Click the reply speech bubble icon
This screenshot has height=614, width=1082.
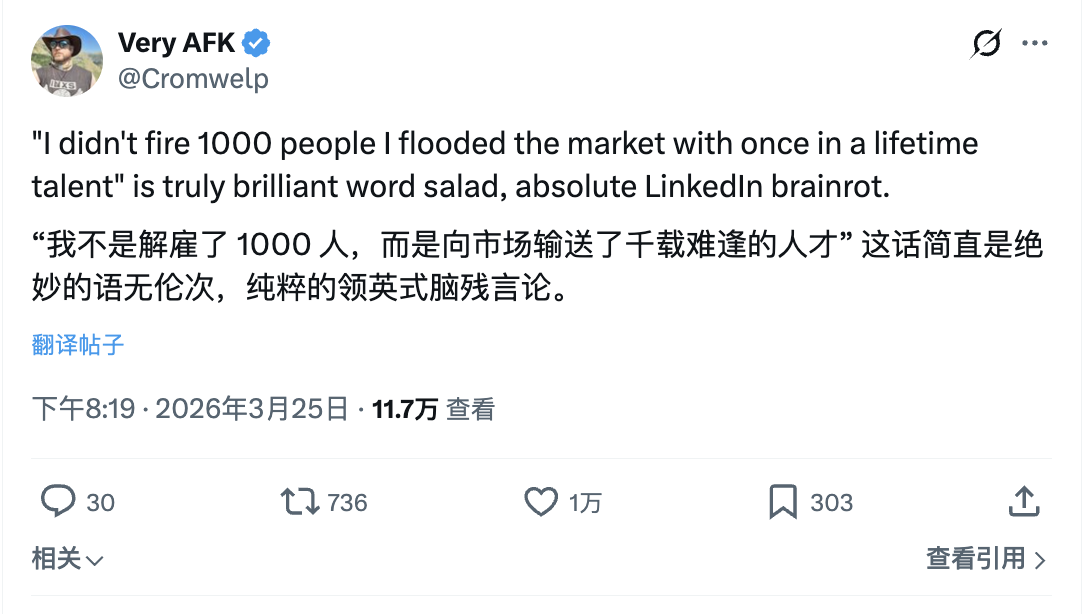(x=58, y=501)
